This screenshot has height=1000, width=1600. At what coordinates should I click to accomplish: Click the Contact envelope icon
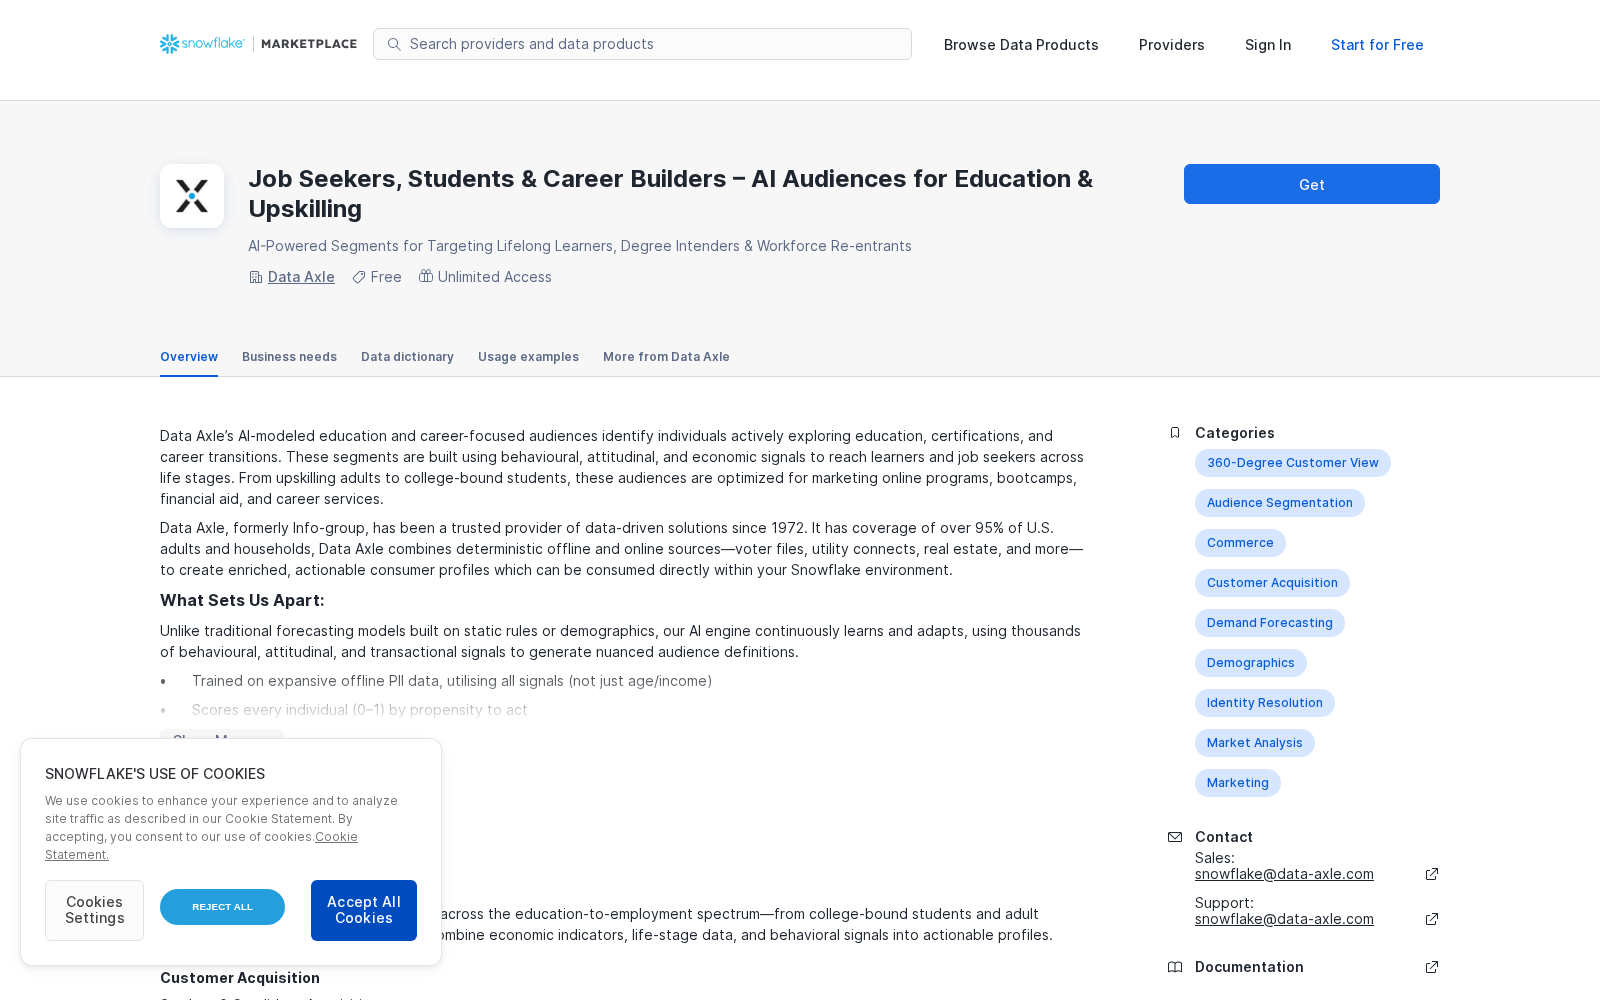point(1175,837)
